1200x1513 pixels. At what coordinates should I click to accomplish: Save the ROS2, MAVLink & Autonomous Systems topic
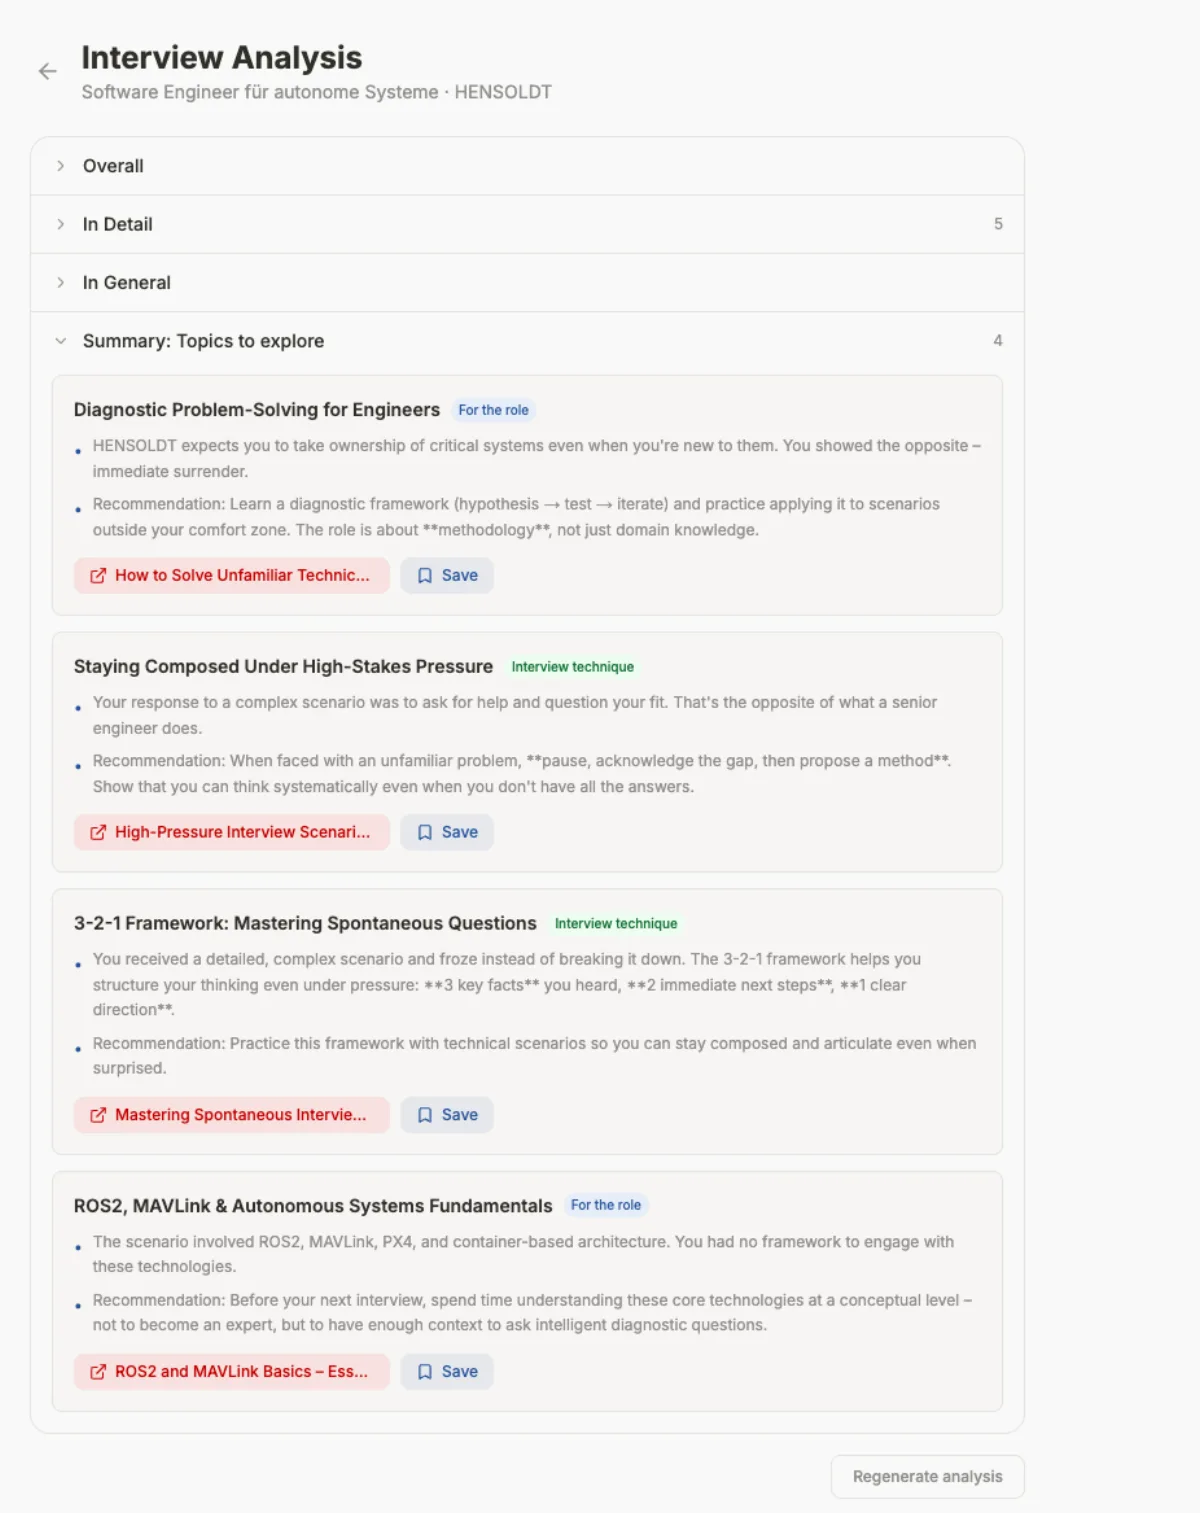click(x=447, y=1372)
